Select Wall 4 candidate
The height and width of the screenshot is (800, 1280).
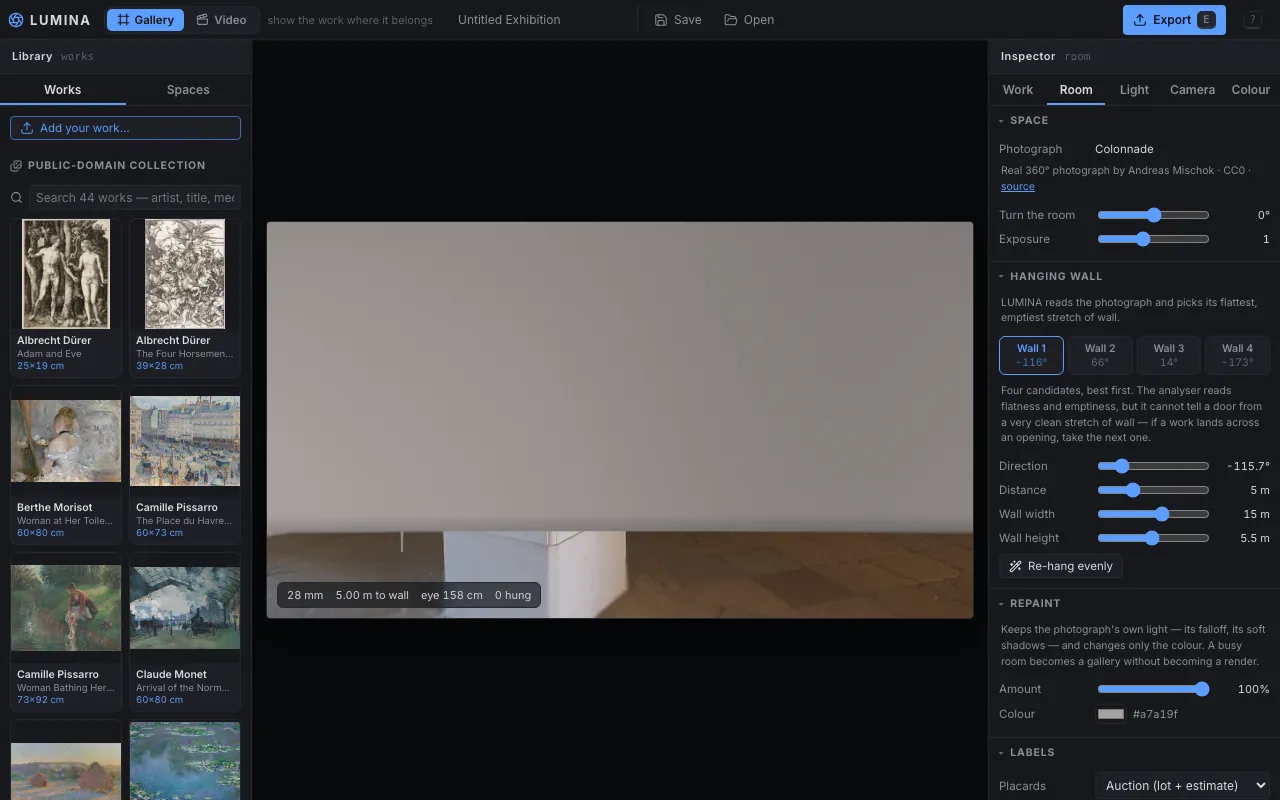point(1237,355)
